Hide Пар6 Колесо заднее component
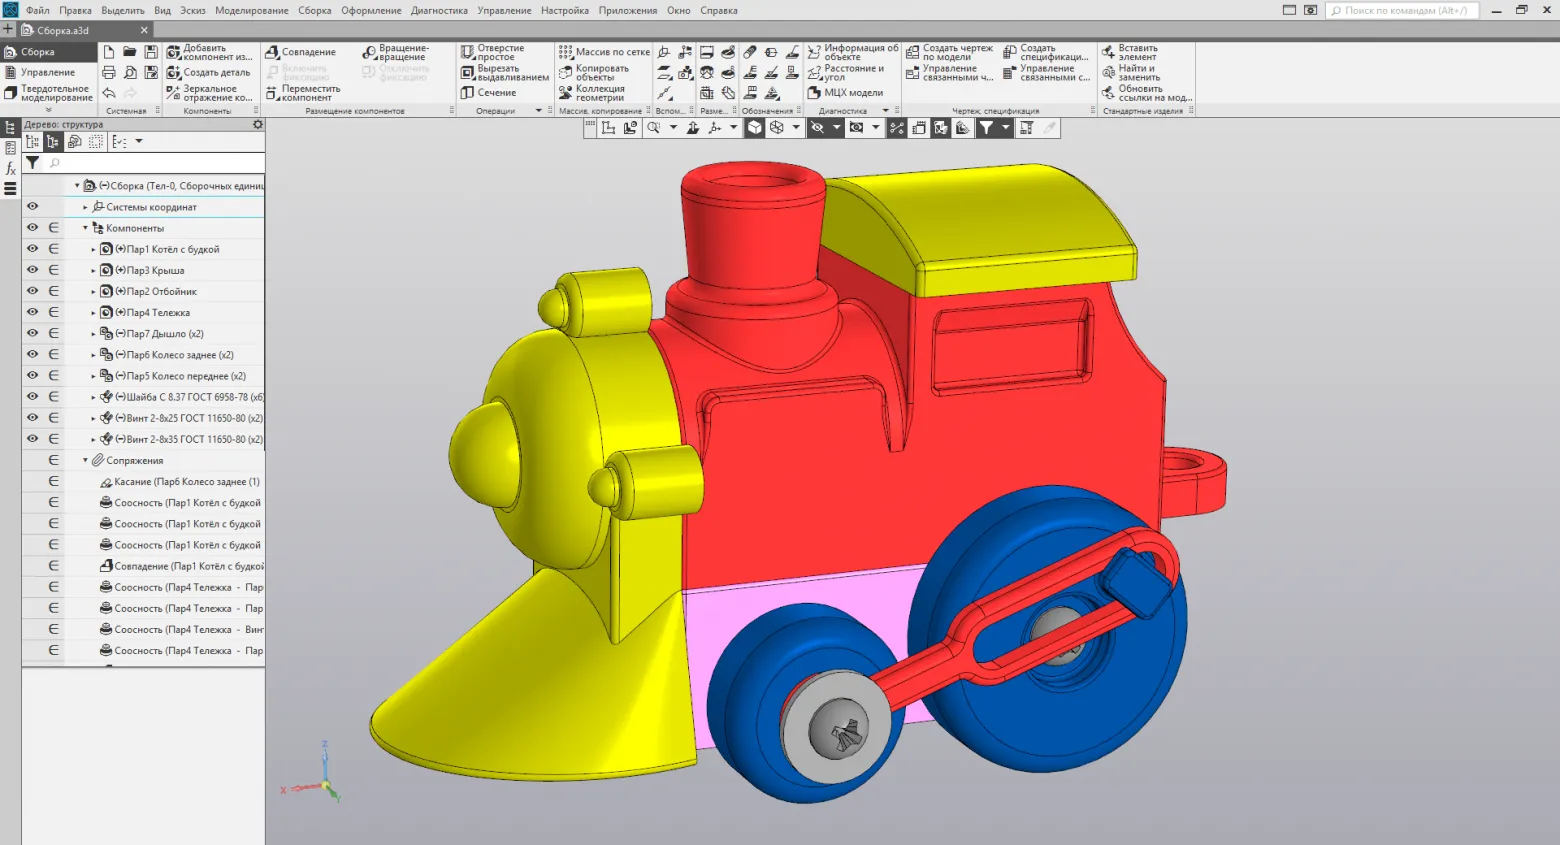This screenshot has width=1560, height=845. (32, 354)
